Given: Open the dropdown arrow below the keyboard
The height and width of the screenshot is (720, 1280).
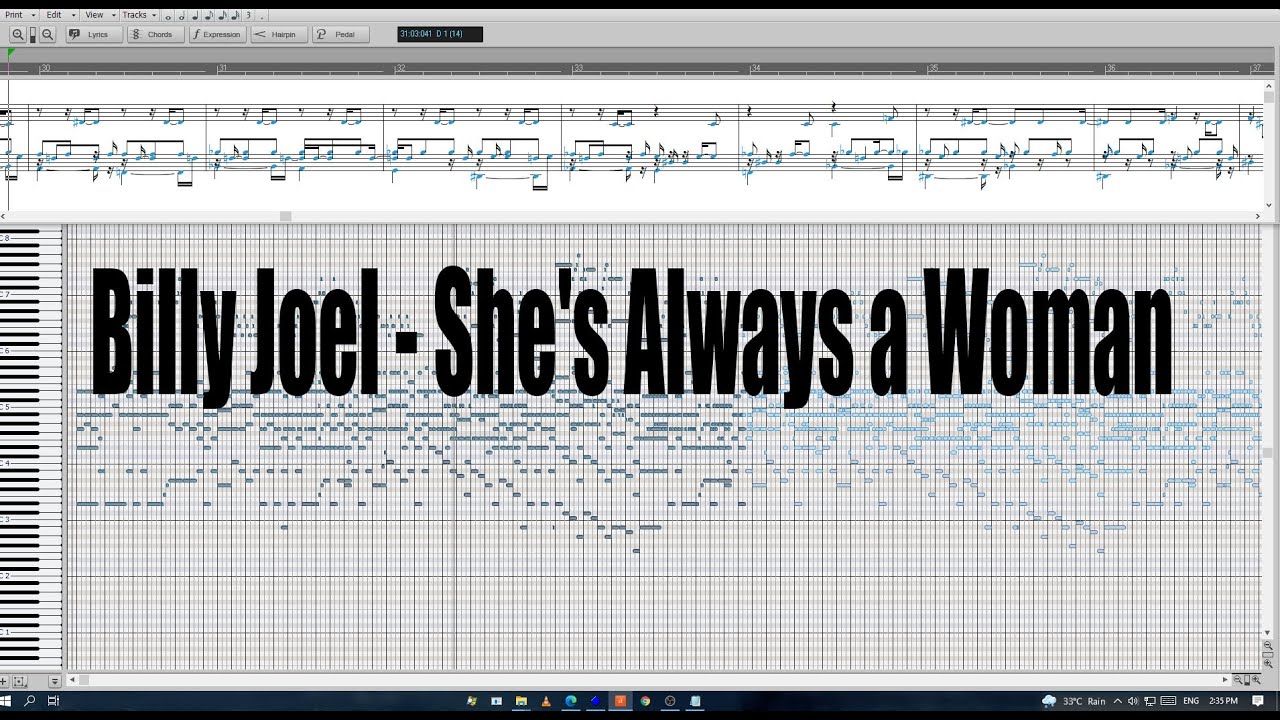Looking at the screenshot, I should click(x=55, y=681).
